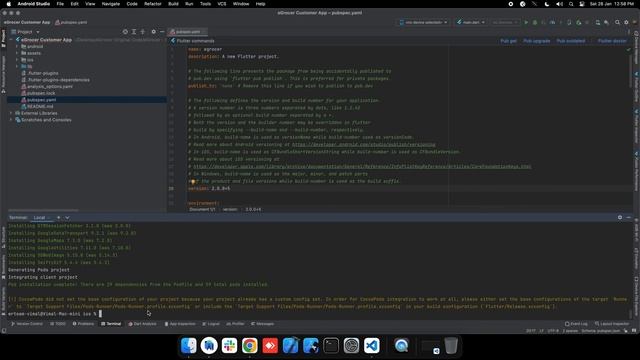Image resolution: width=640 pixels, height=360 pixels.
Task: Select .flutter-plugins-dependencies file
Action: coord(58,80)
